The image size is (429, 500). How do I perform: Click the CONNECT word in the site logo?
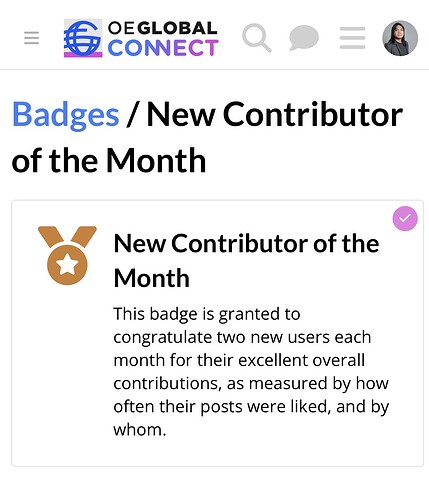(163, 48)
